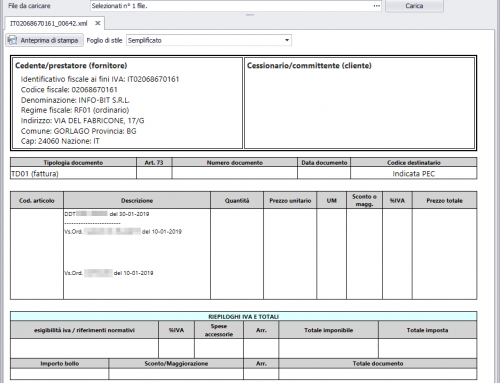Image resolution: width=500 pixels, height=383 pixels.
Task: Click %IVA header in riepiloghi table
Action: coord(176,330)
